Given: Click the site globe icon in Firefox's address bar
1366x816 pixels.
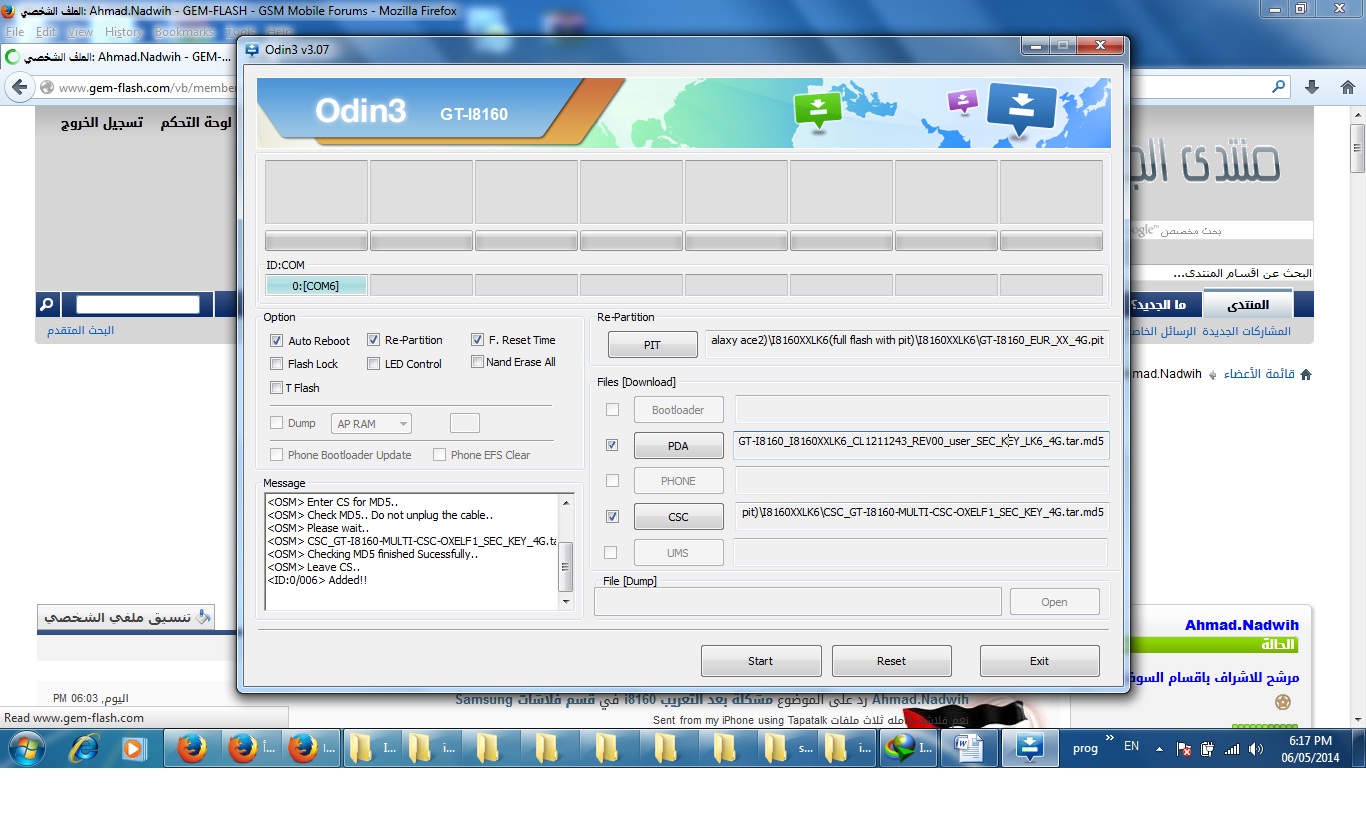Looking at the screenshot, I should point(47,88).
